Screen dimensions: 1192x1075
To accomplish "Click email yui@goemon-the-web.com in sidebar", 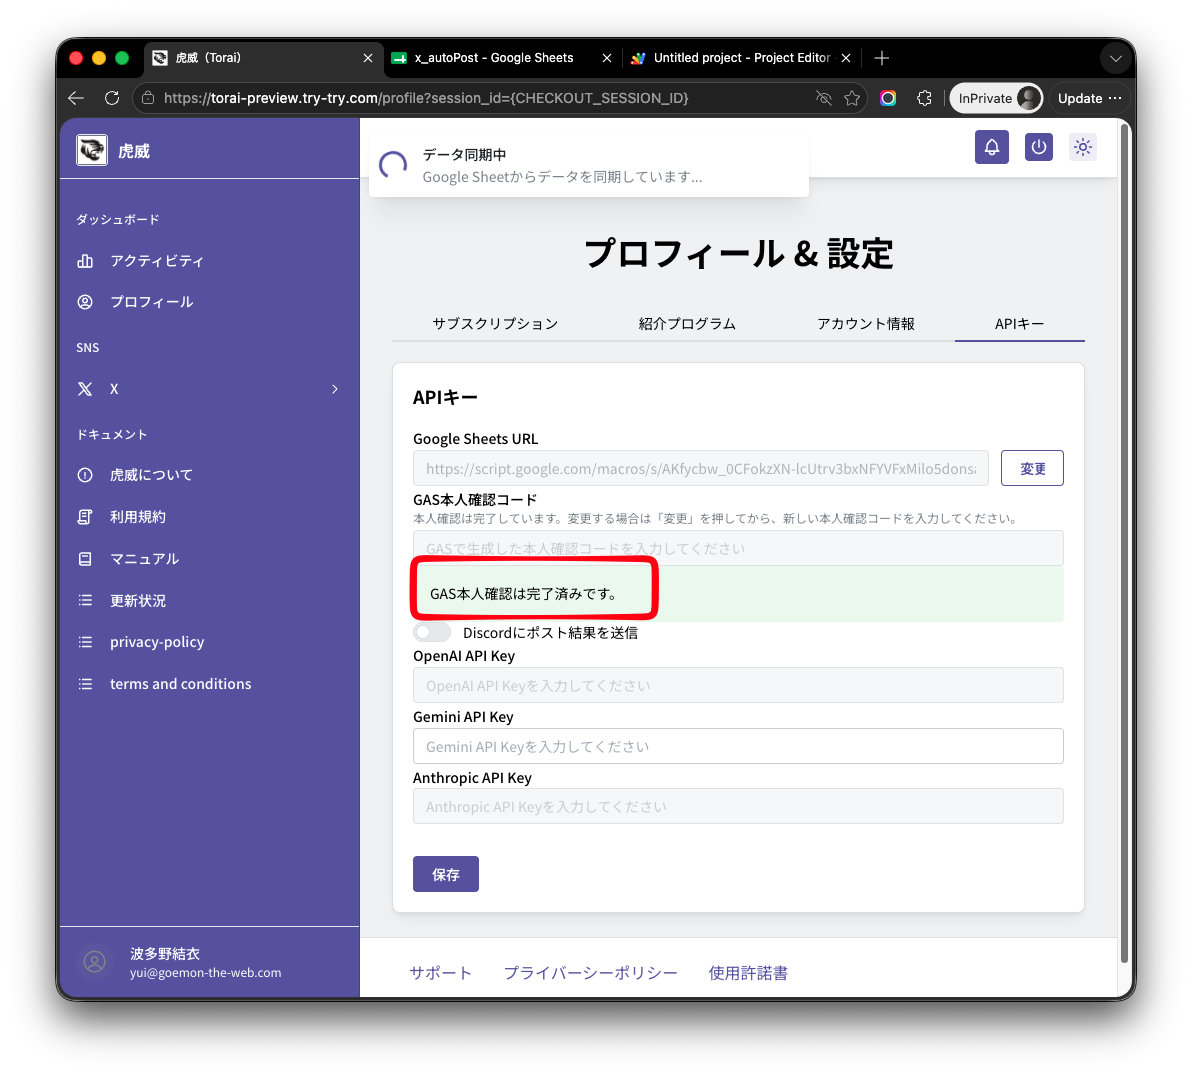I will coord(205,973).
